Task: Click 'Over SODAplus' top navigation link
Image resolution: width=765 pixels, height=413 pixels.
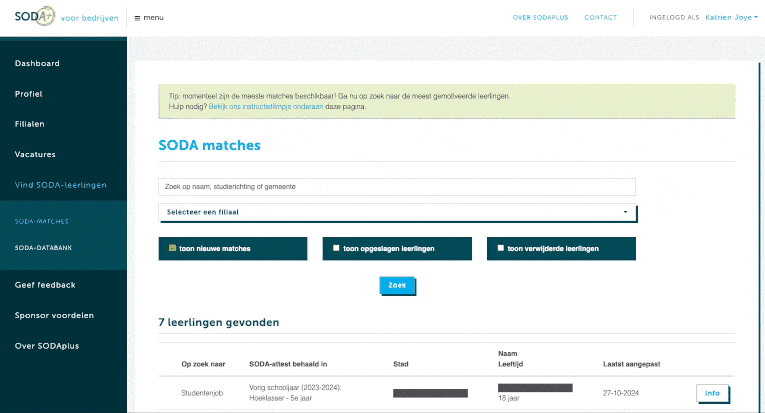Action: click(x=540, y=18)
